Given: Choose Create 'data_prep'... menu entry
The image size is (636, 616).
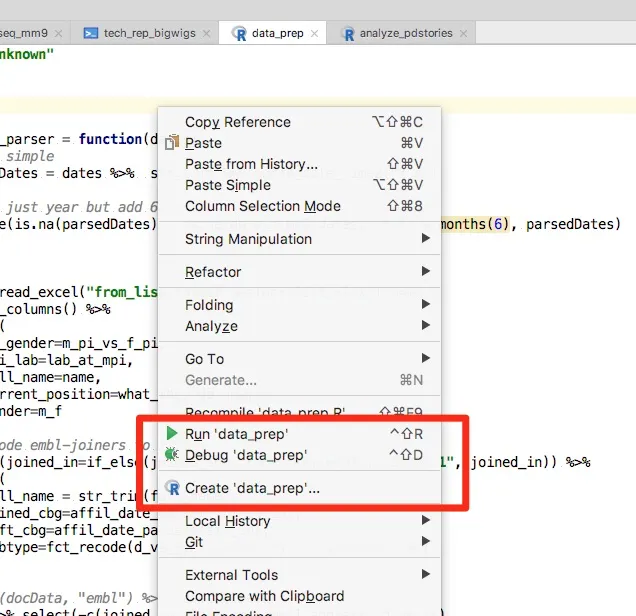Looking at the screenshot, I should click(299, 488).
